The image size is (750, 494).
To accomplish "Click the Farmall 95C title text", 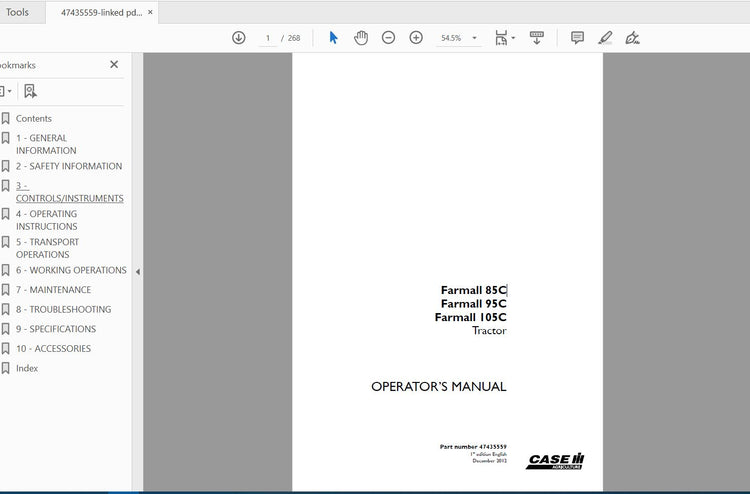I will coord(473,304).
